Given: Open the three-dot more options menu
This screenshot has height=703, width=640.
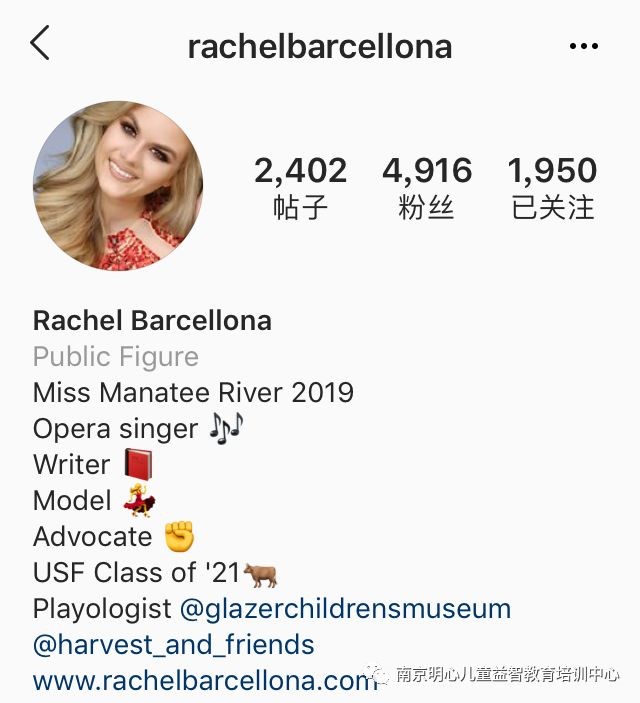Looking at the screenshot, I should [583, 46].
